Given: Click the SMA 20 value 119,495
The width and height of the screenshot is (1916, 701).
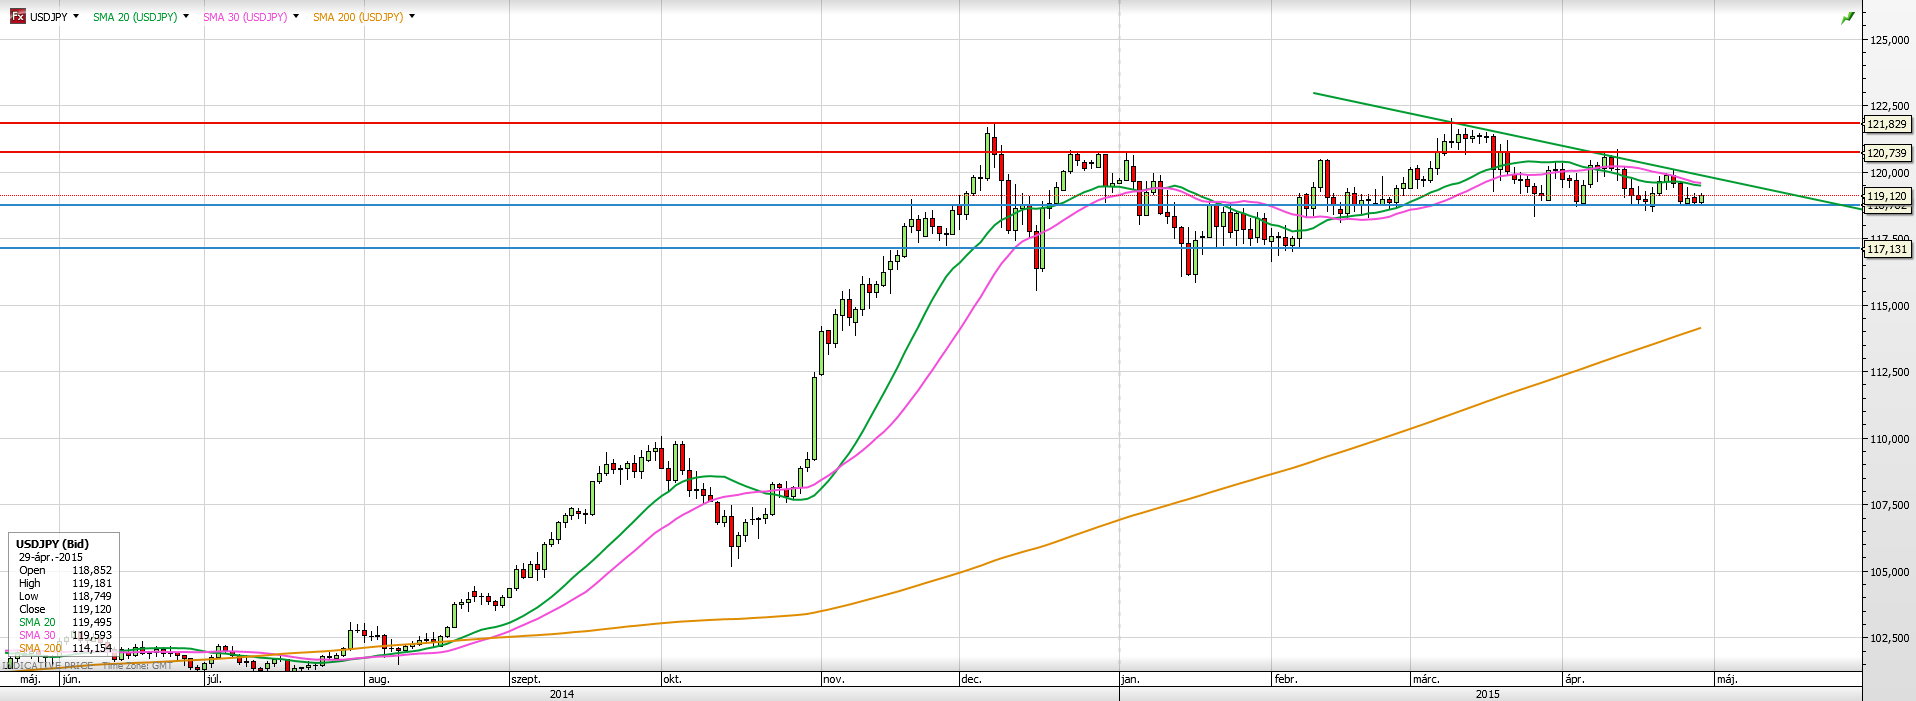Looking at the screenshot, I should pyautogui.click(x=92, y=622).
